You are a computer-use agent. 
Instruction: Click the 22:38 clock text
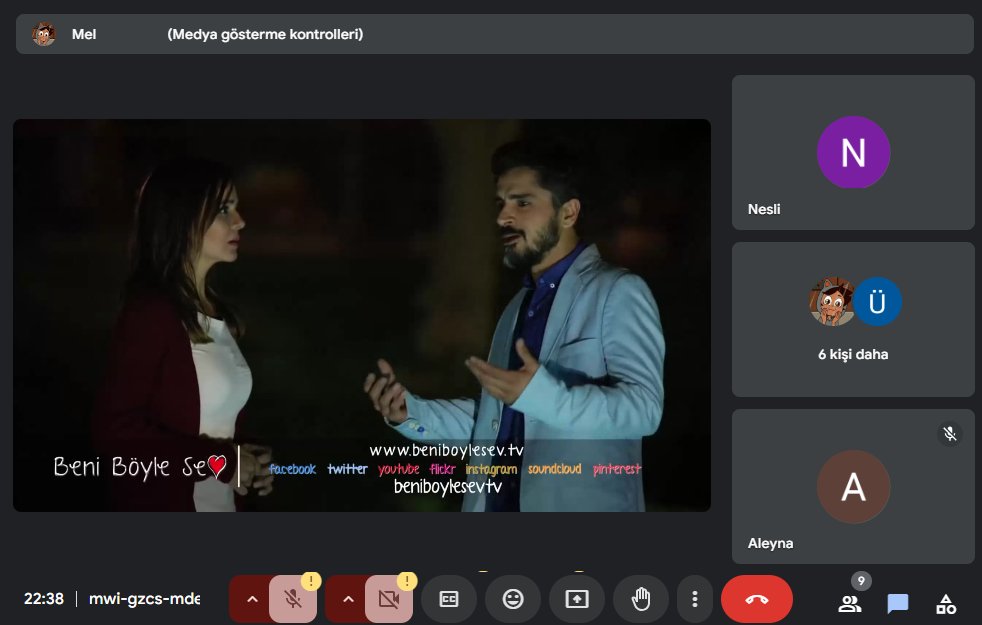pyautogui.click(x=44, y=599)
